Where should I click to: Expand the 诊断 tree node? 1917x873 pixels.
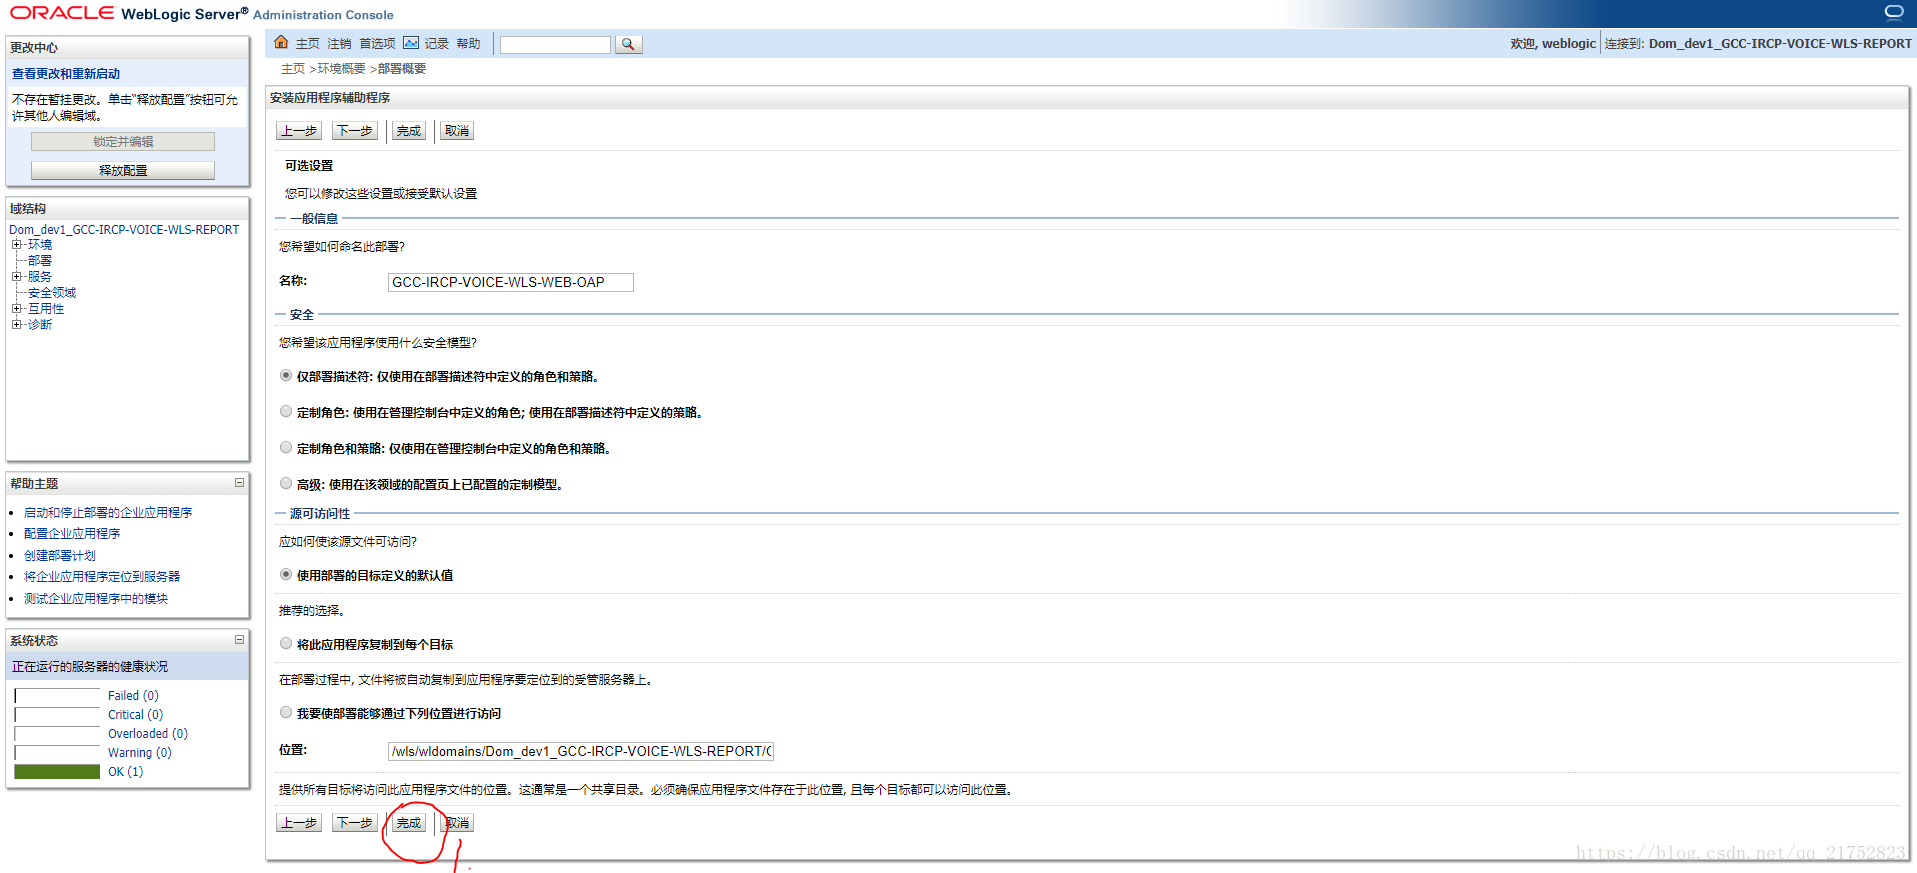(x=16, y=324)
